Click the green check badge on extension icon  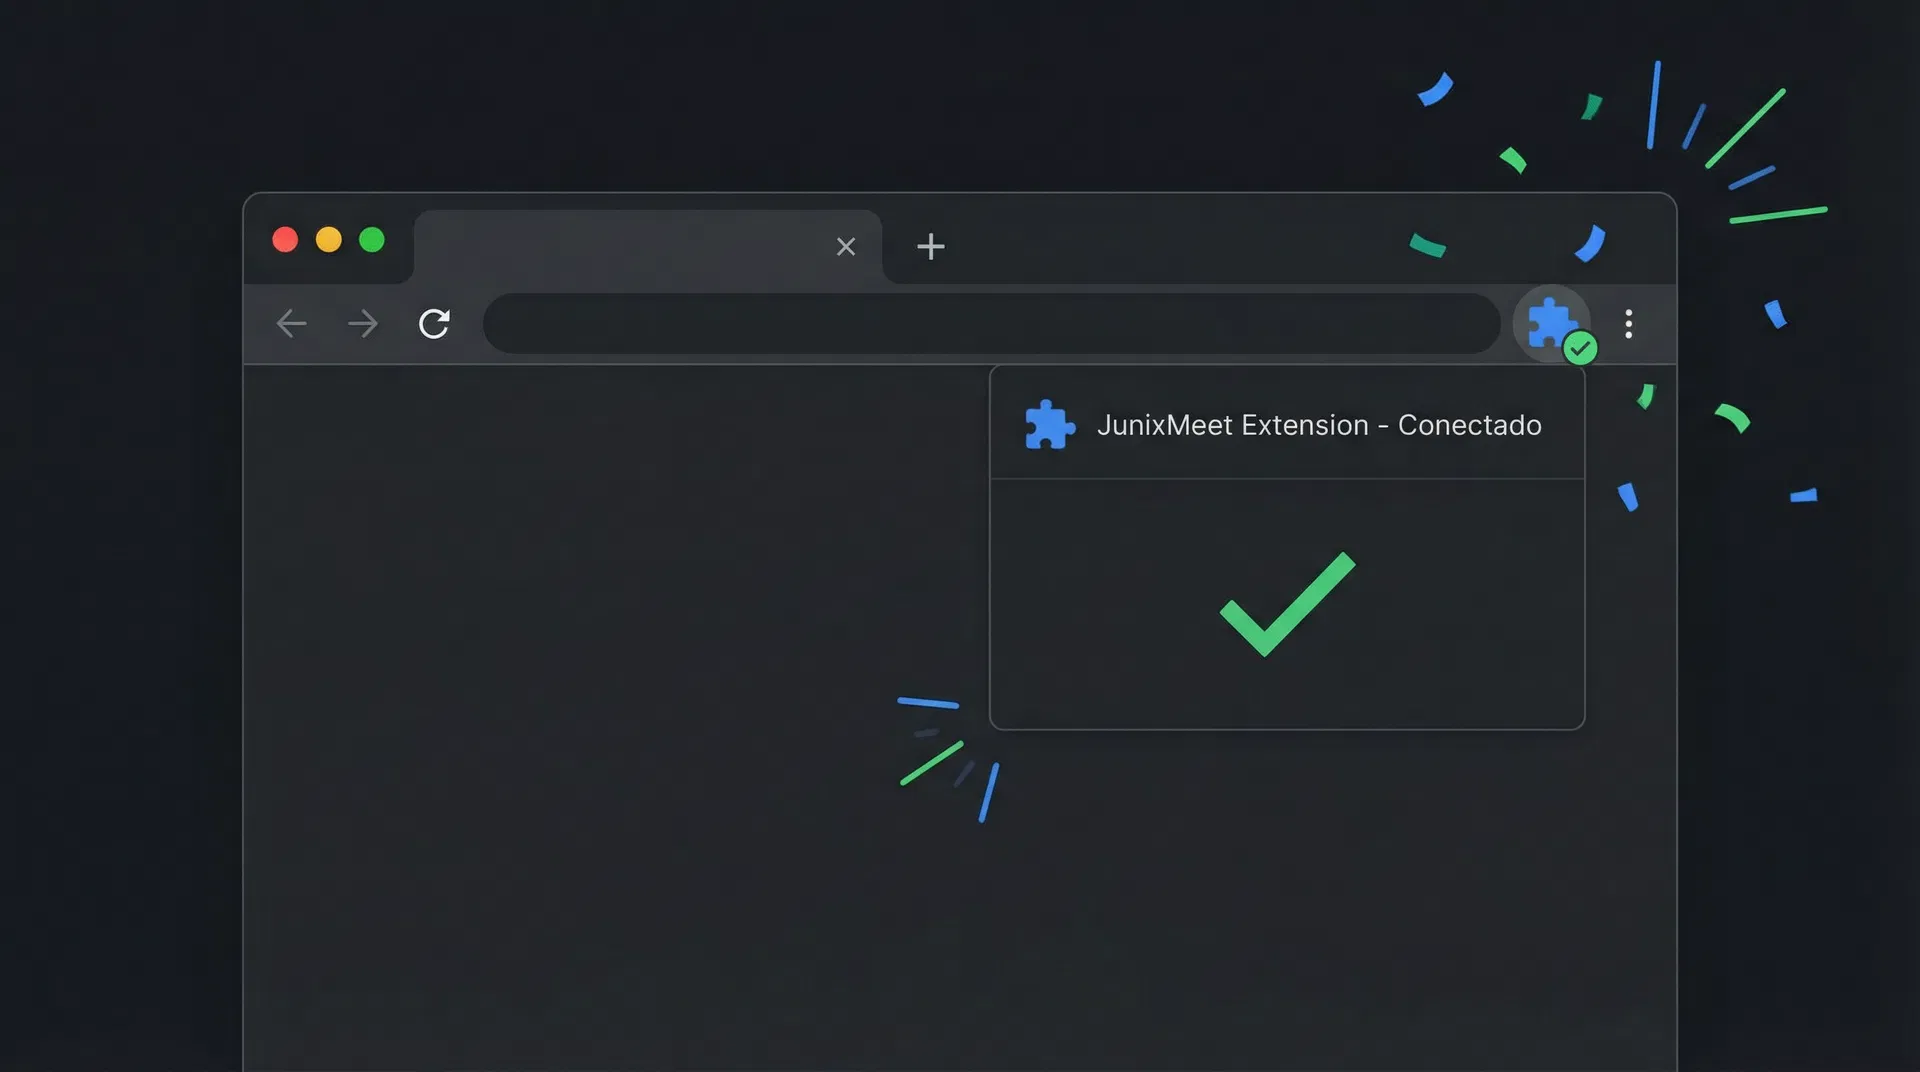coord(1581,347)
